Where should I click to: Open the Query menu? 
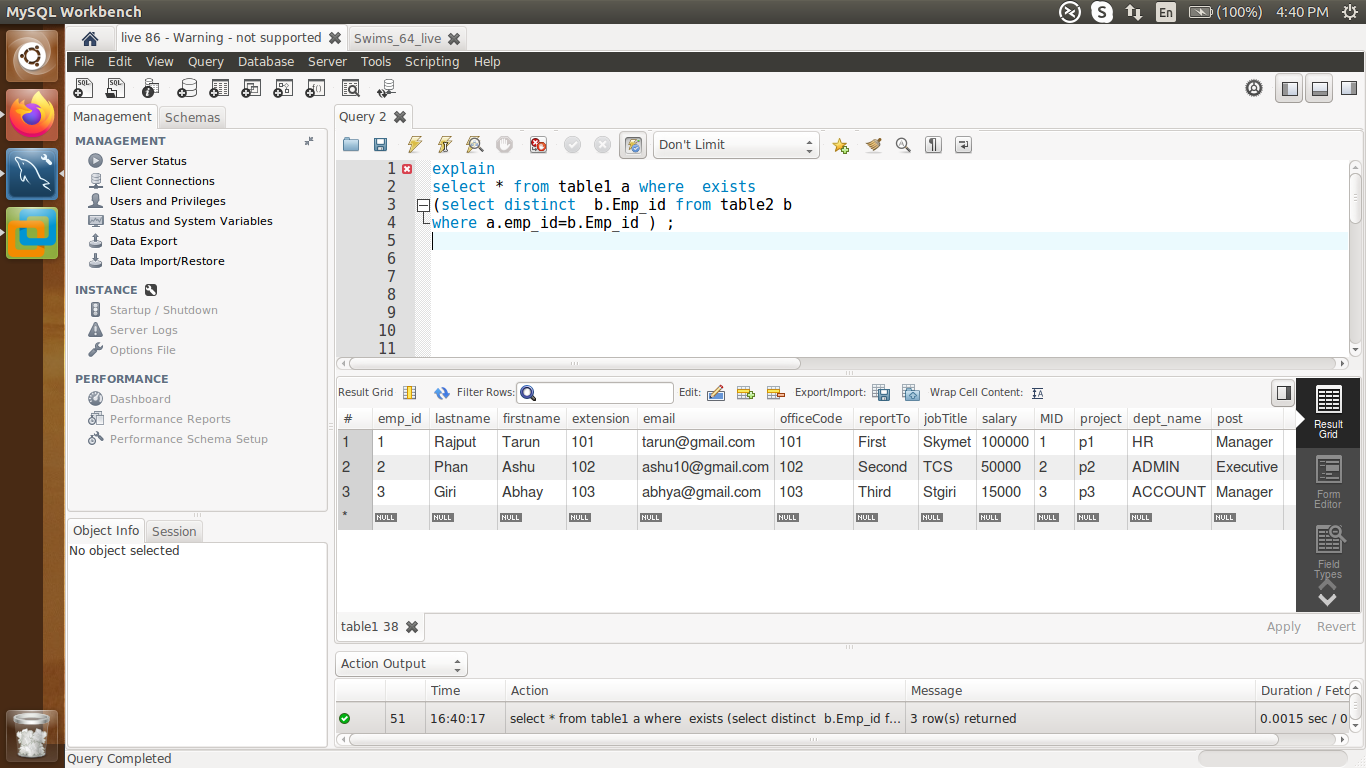click(x=206, y=61)
